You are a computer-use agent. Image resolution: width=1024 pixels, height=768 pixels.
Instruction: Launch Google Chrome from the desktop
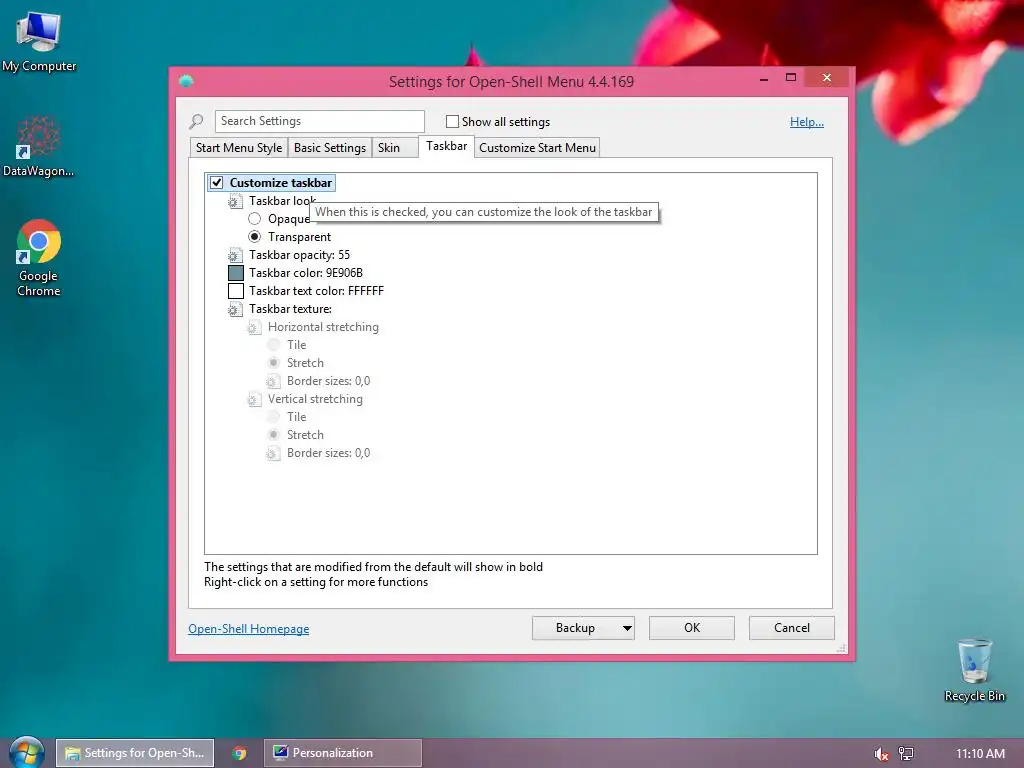pyautogui.click(x=39, y=258)
